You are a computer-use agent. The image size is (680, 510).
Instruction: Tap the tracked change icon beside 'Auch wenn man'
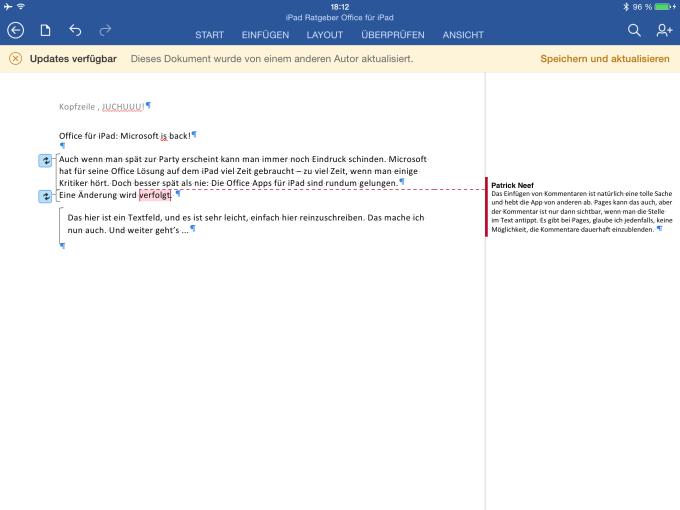point(45,160)
